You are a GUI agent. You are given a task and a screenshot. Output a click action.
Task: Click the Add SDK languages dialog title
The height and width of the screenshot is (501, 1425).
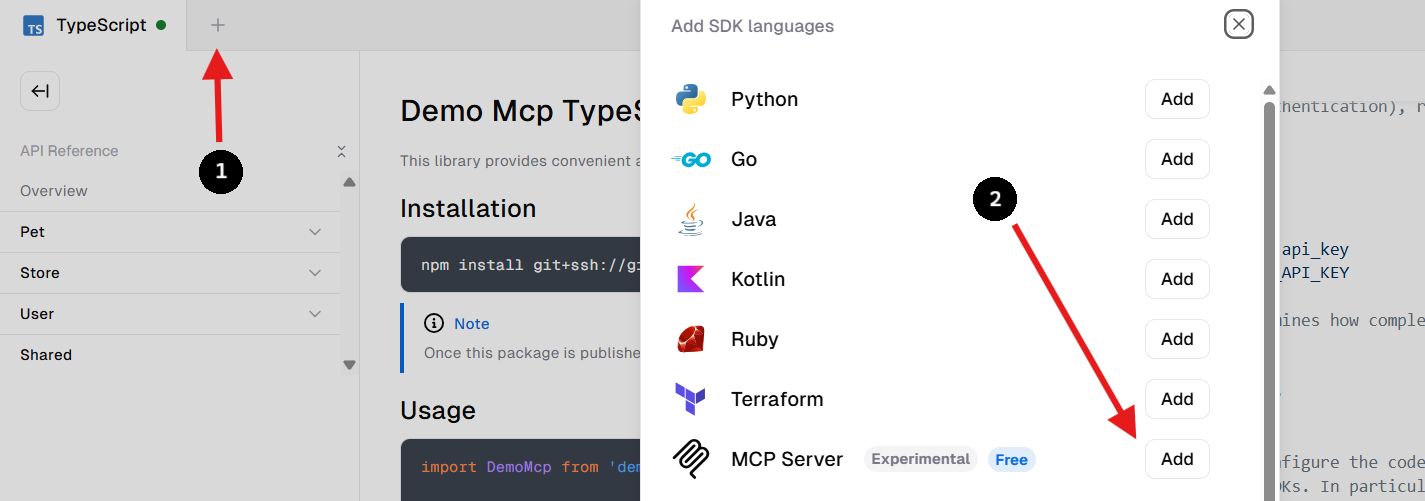point(752,26)
